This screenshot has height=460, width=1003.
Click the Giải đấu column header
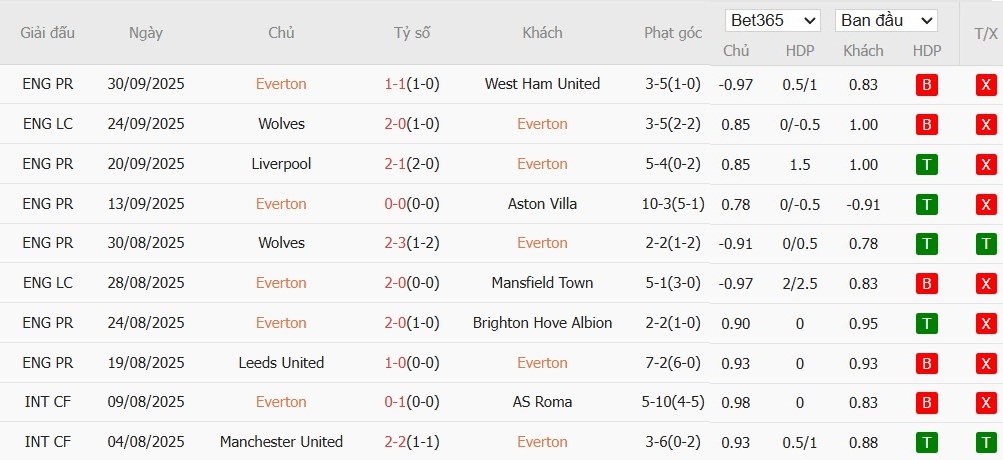(x=48, y=33)
